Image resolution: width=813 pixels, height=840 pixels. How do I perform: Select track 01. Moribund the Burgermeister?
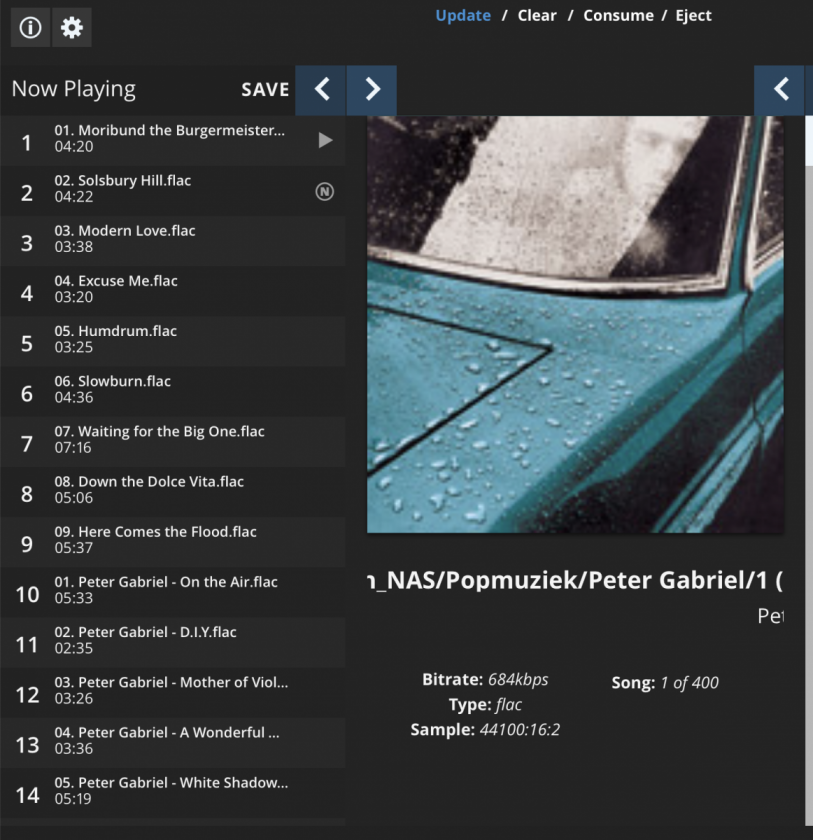[x=172, y=140]
